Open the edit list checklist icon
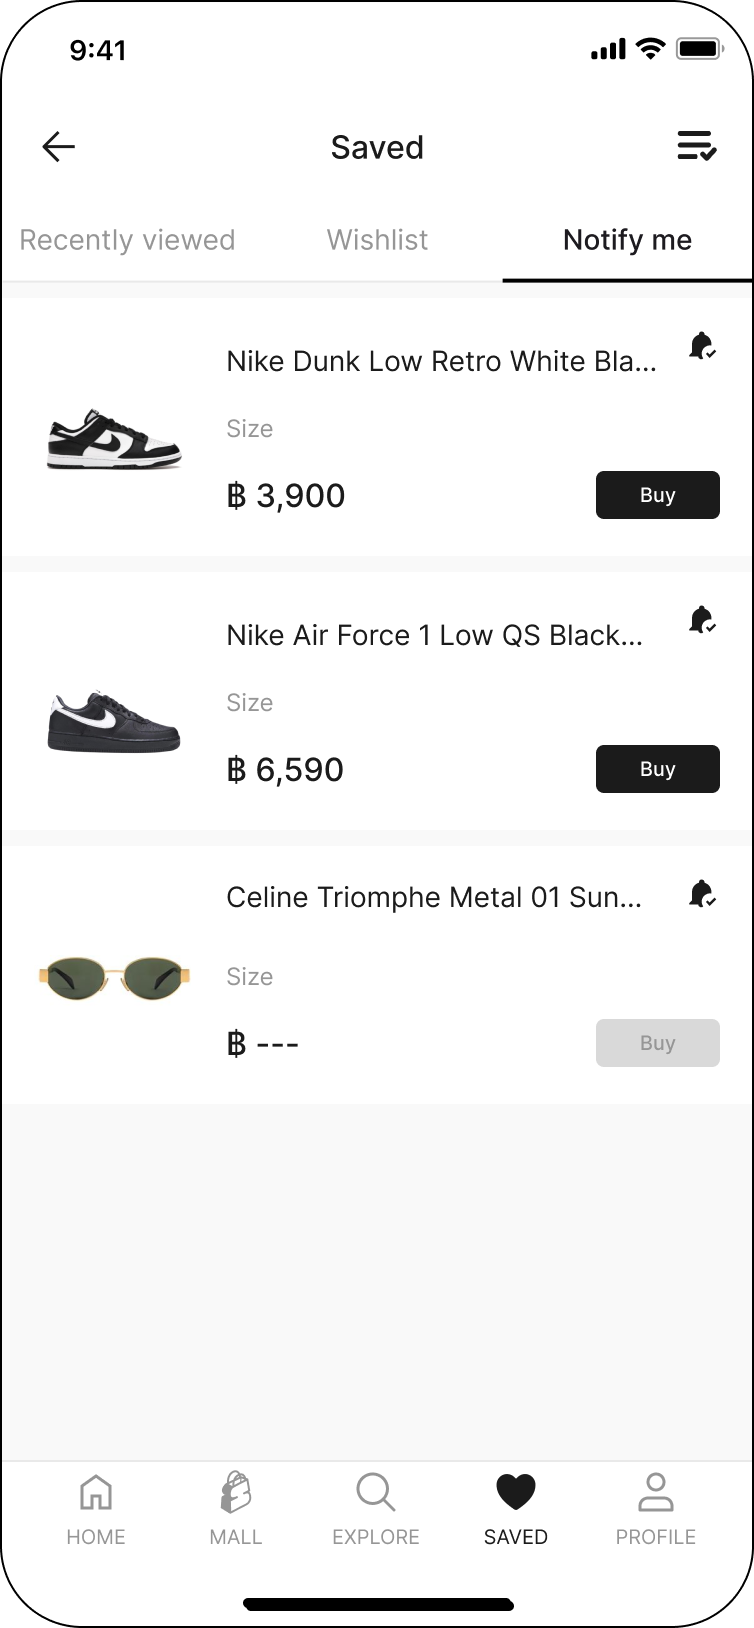The height and width of the screenshot is (1628, 754). 696,146
